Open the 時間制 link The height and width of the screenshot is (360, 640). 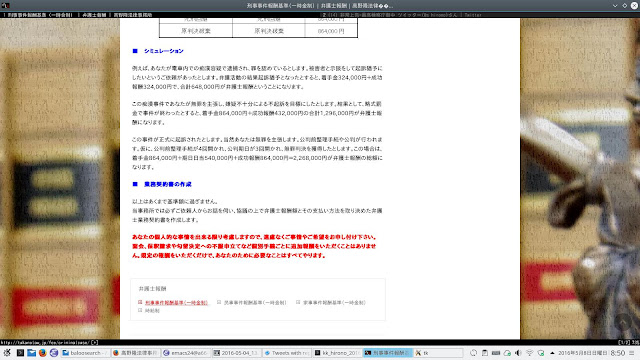[152, 311]
